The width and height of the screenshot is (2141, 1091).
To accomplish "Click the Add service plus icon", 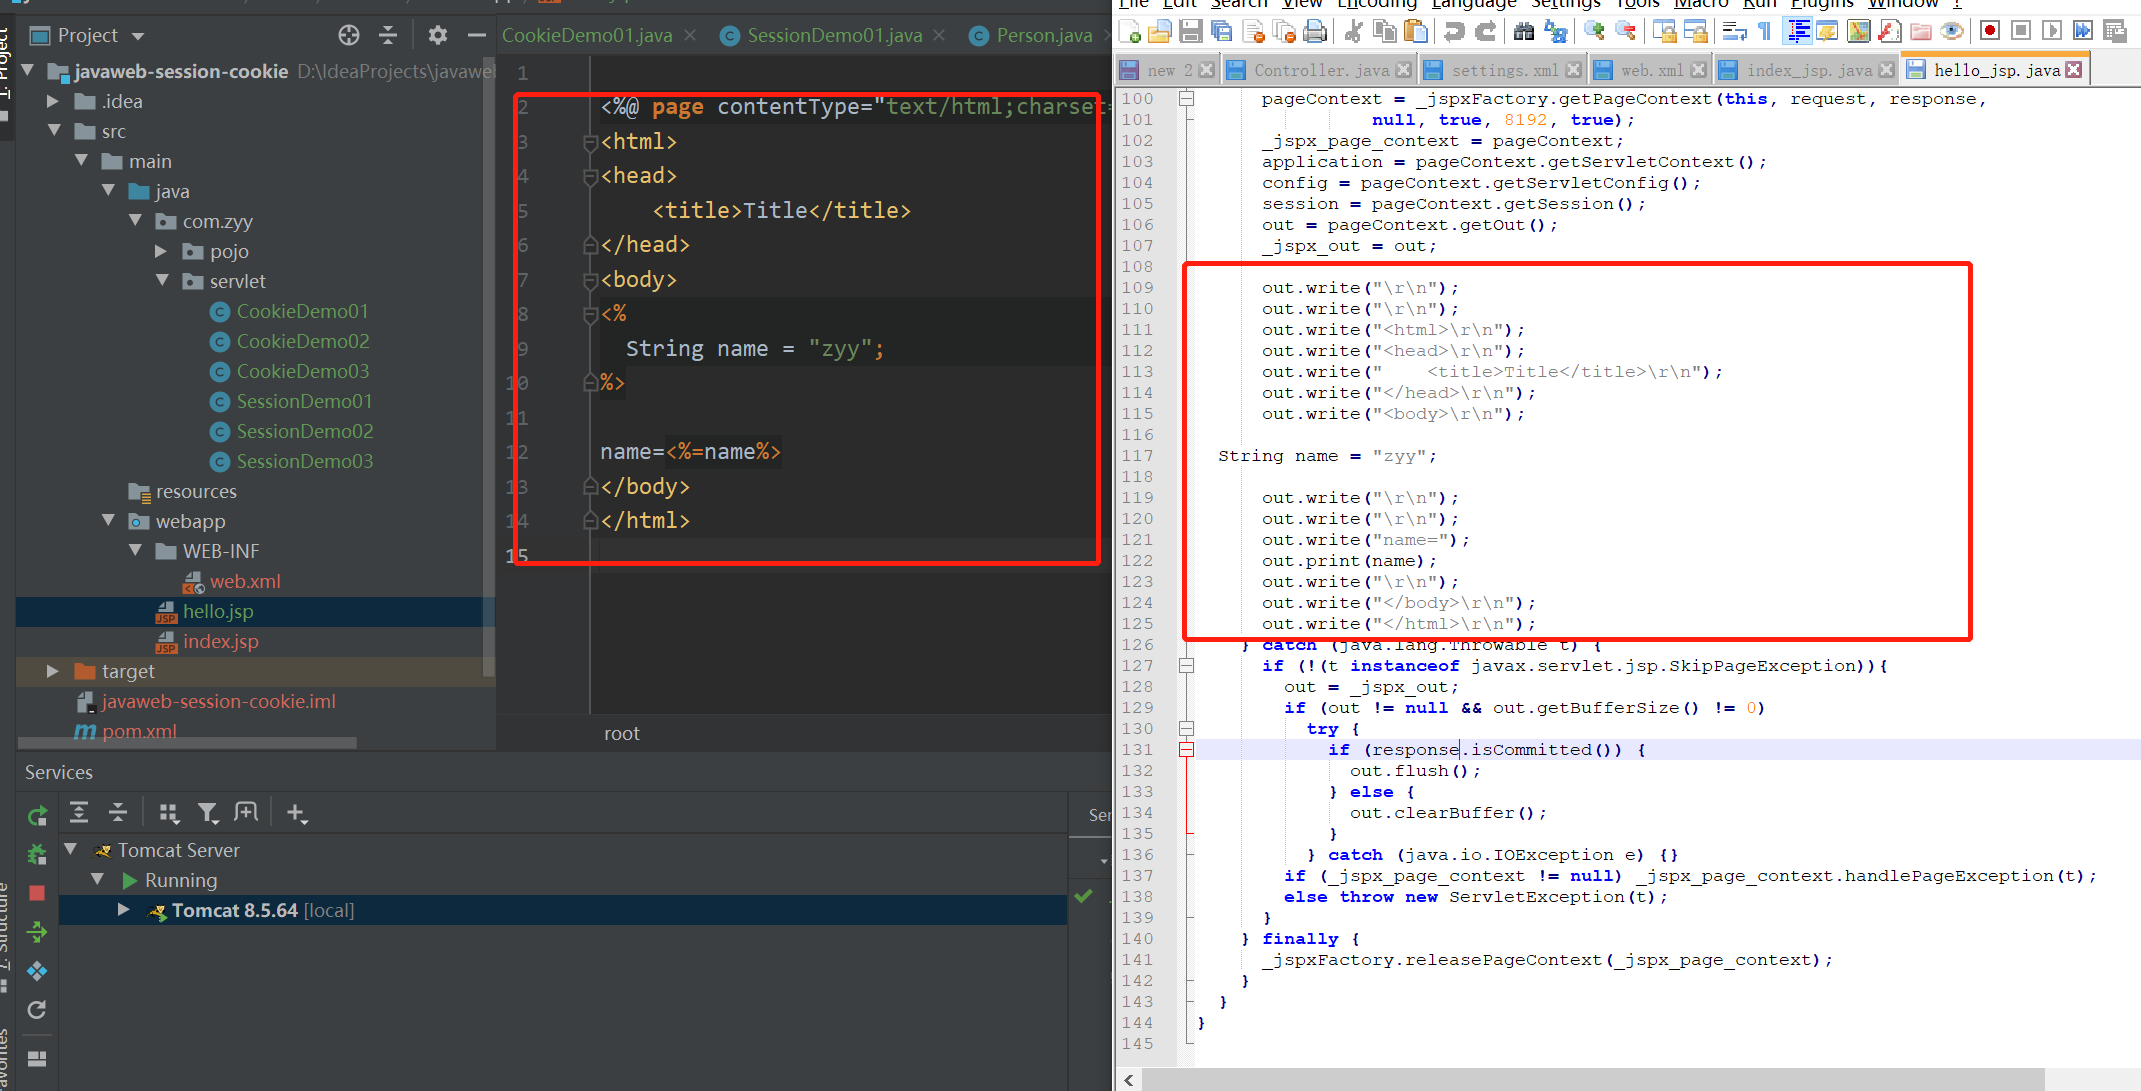I will [296, 813].
